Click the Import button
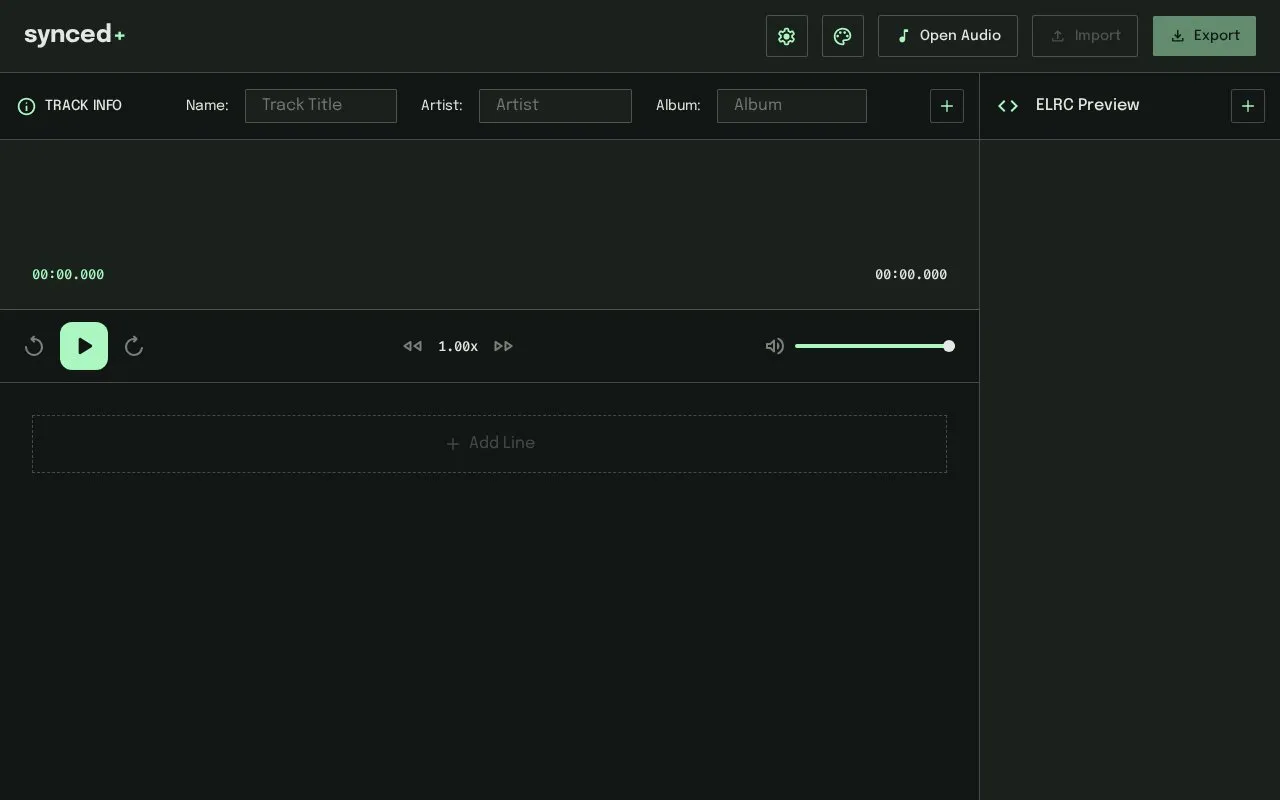This screenshot has height=800, width=1280. tap(1085, 36)
